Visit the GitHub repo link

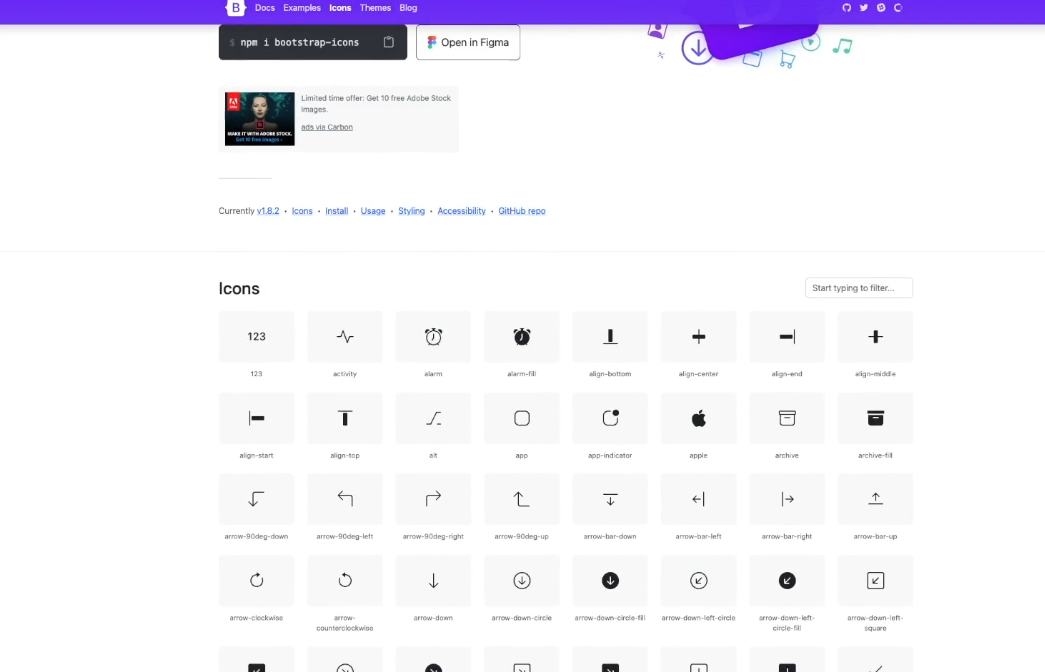coord(522,211)
